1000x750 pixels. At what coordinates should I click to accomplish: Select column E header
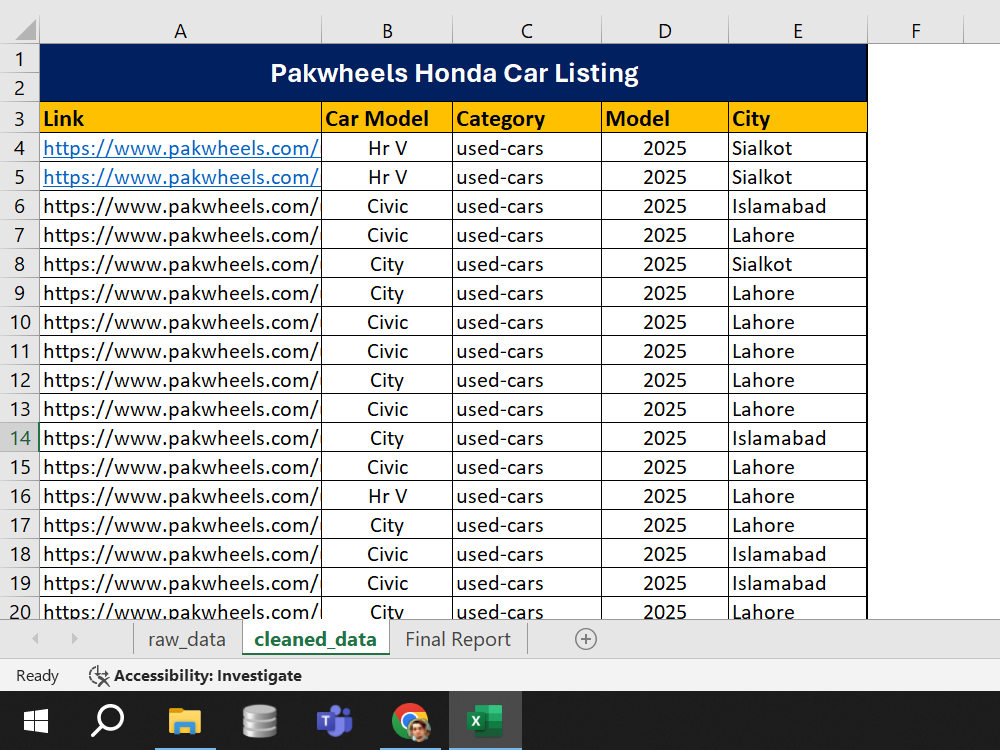(x=798, y=31)
